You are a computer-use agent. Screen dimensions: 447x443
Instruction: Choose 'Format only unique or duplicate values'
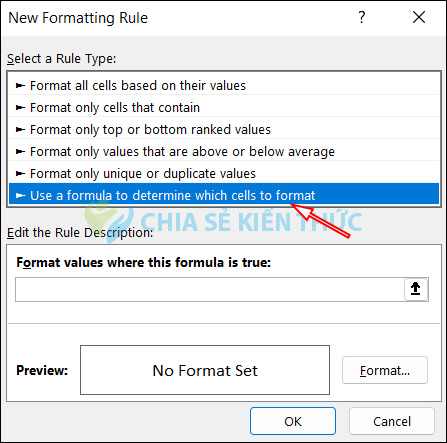tap(224, 174)
